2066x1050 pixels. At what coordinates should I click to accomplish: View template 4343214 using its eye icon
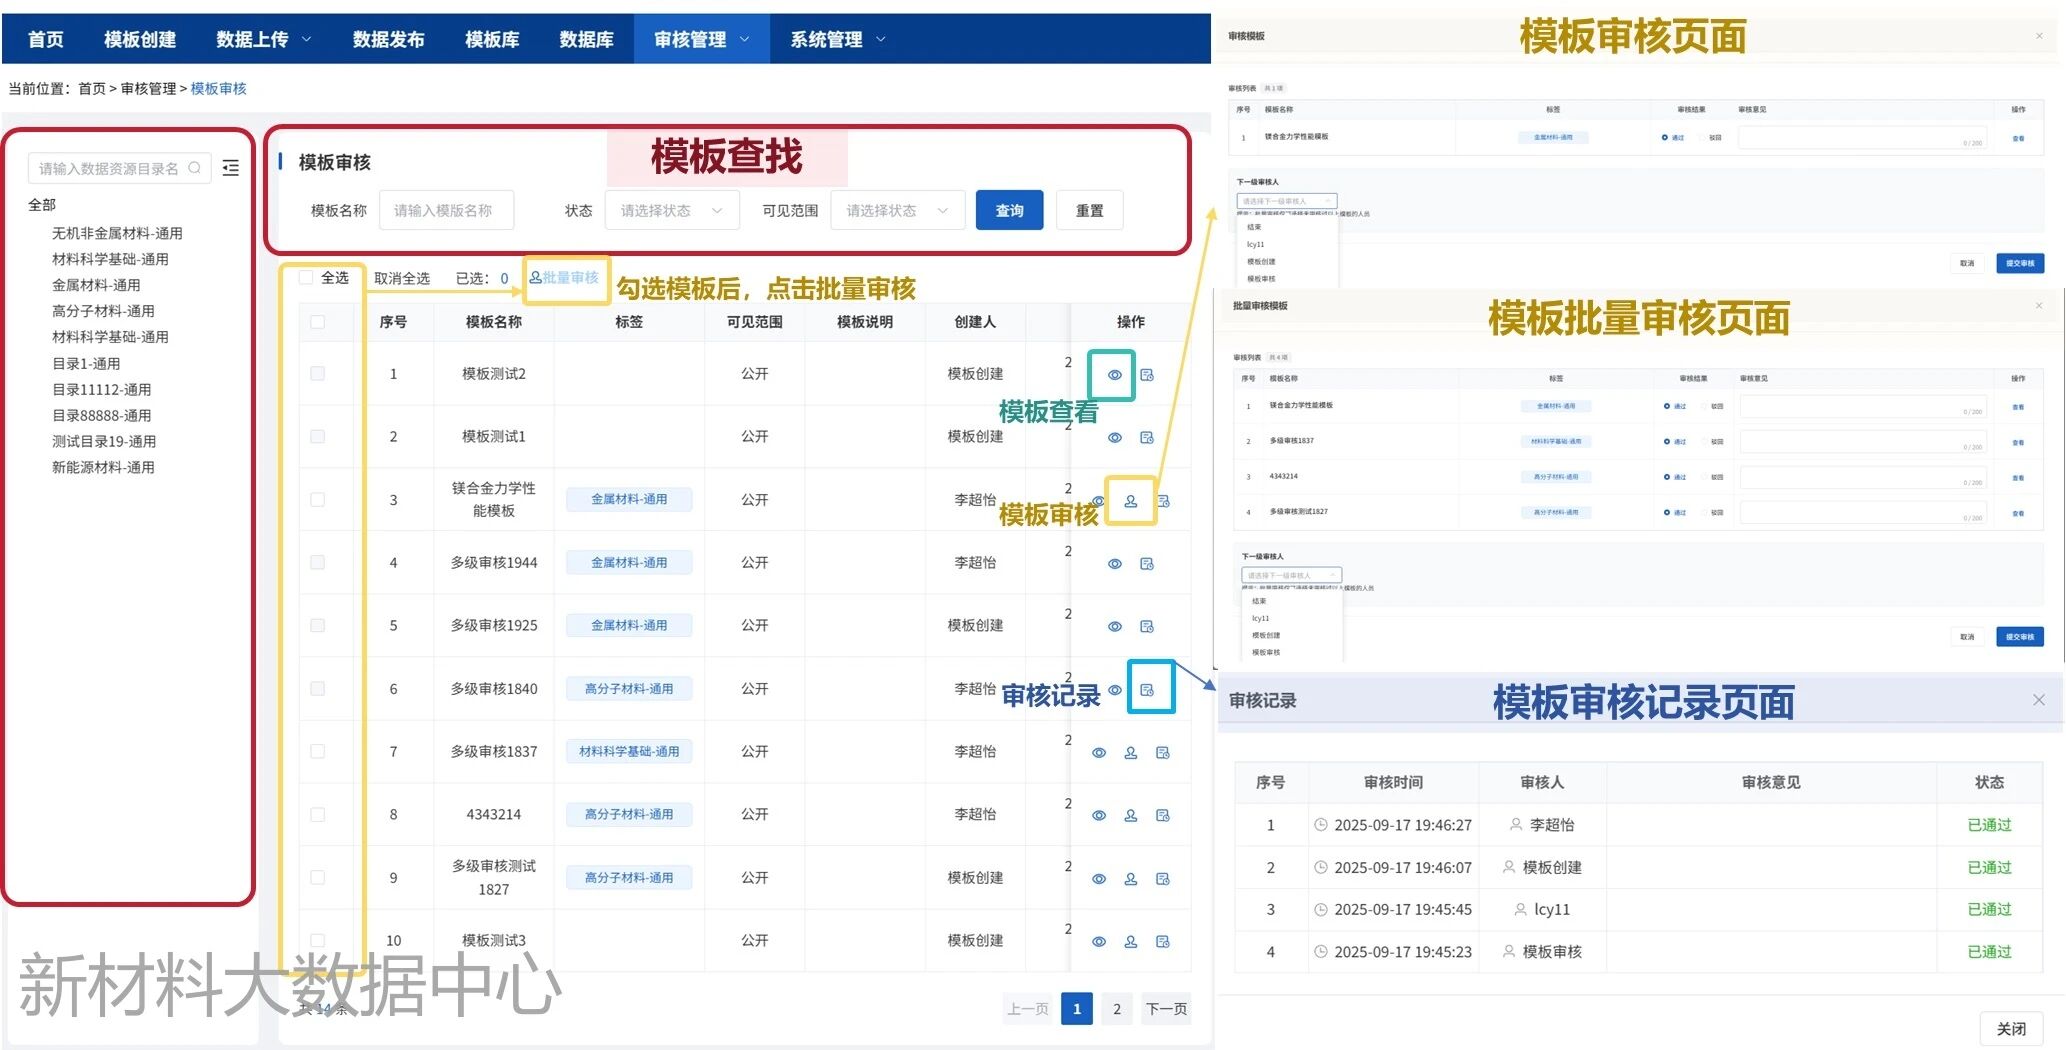(x=1098, y=816)
